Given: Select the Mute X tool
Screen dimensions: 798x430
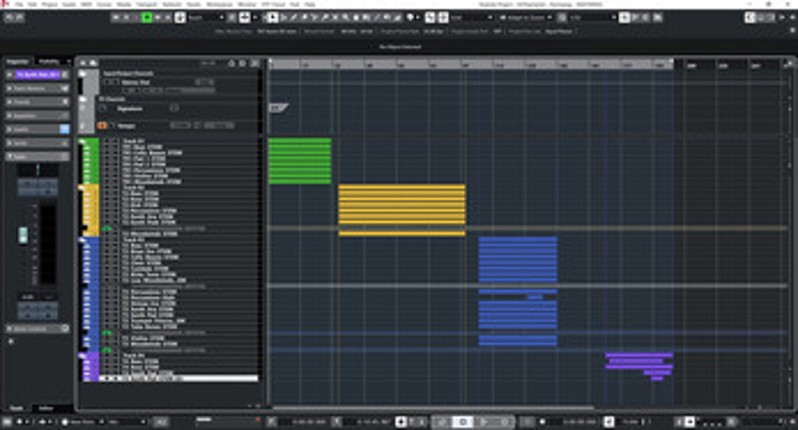Looking at the screenshot, I should 335,17.
